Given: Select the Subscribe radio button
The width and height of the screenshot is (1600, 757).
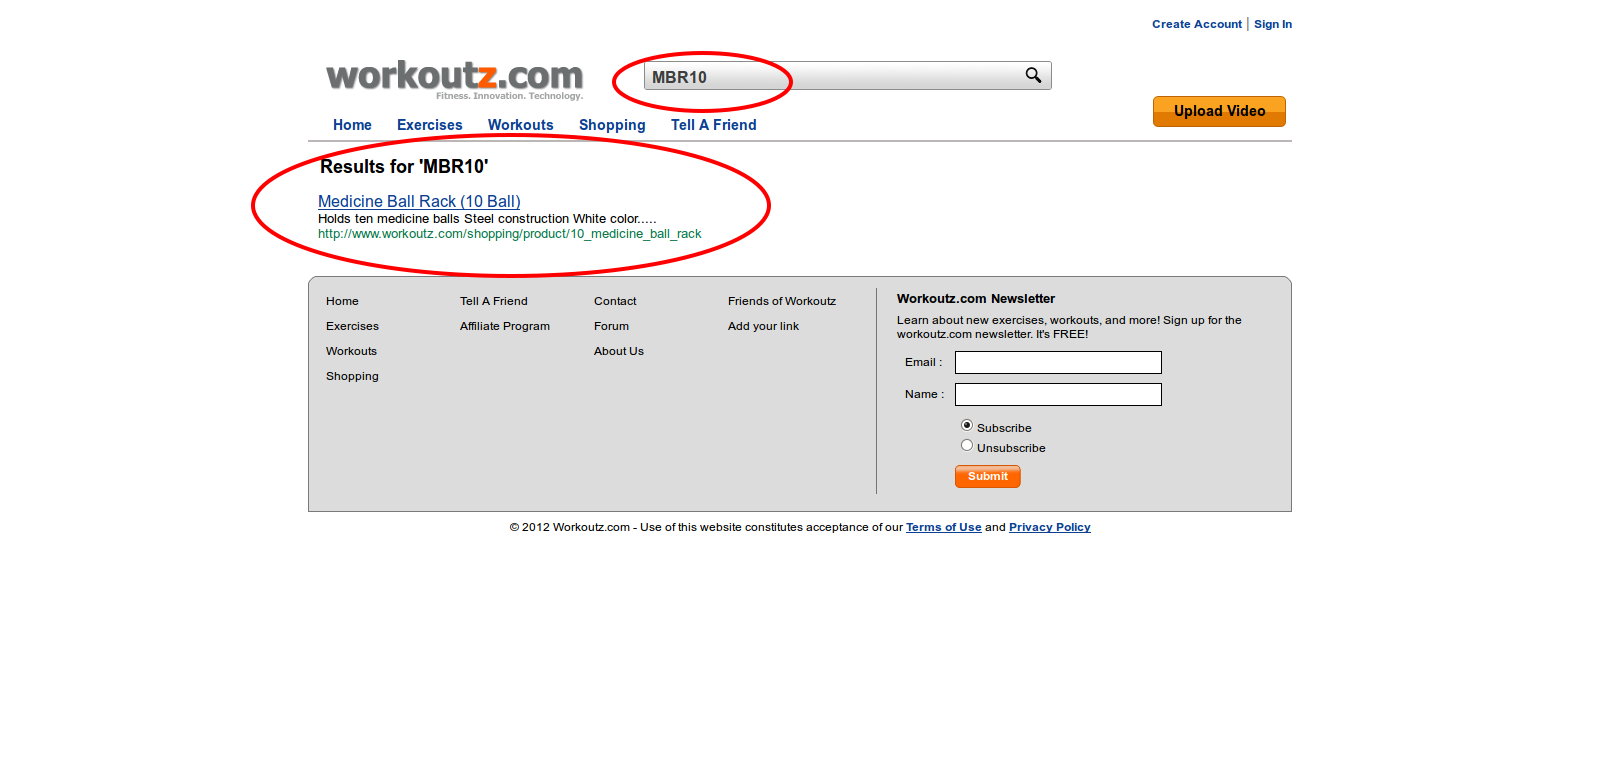Looking at the screenshot, I should [x=967, y=425].
